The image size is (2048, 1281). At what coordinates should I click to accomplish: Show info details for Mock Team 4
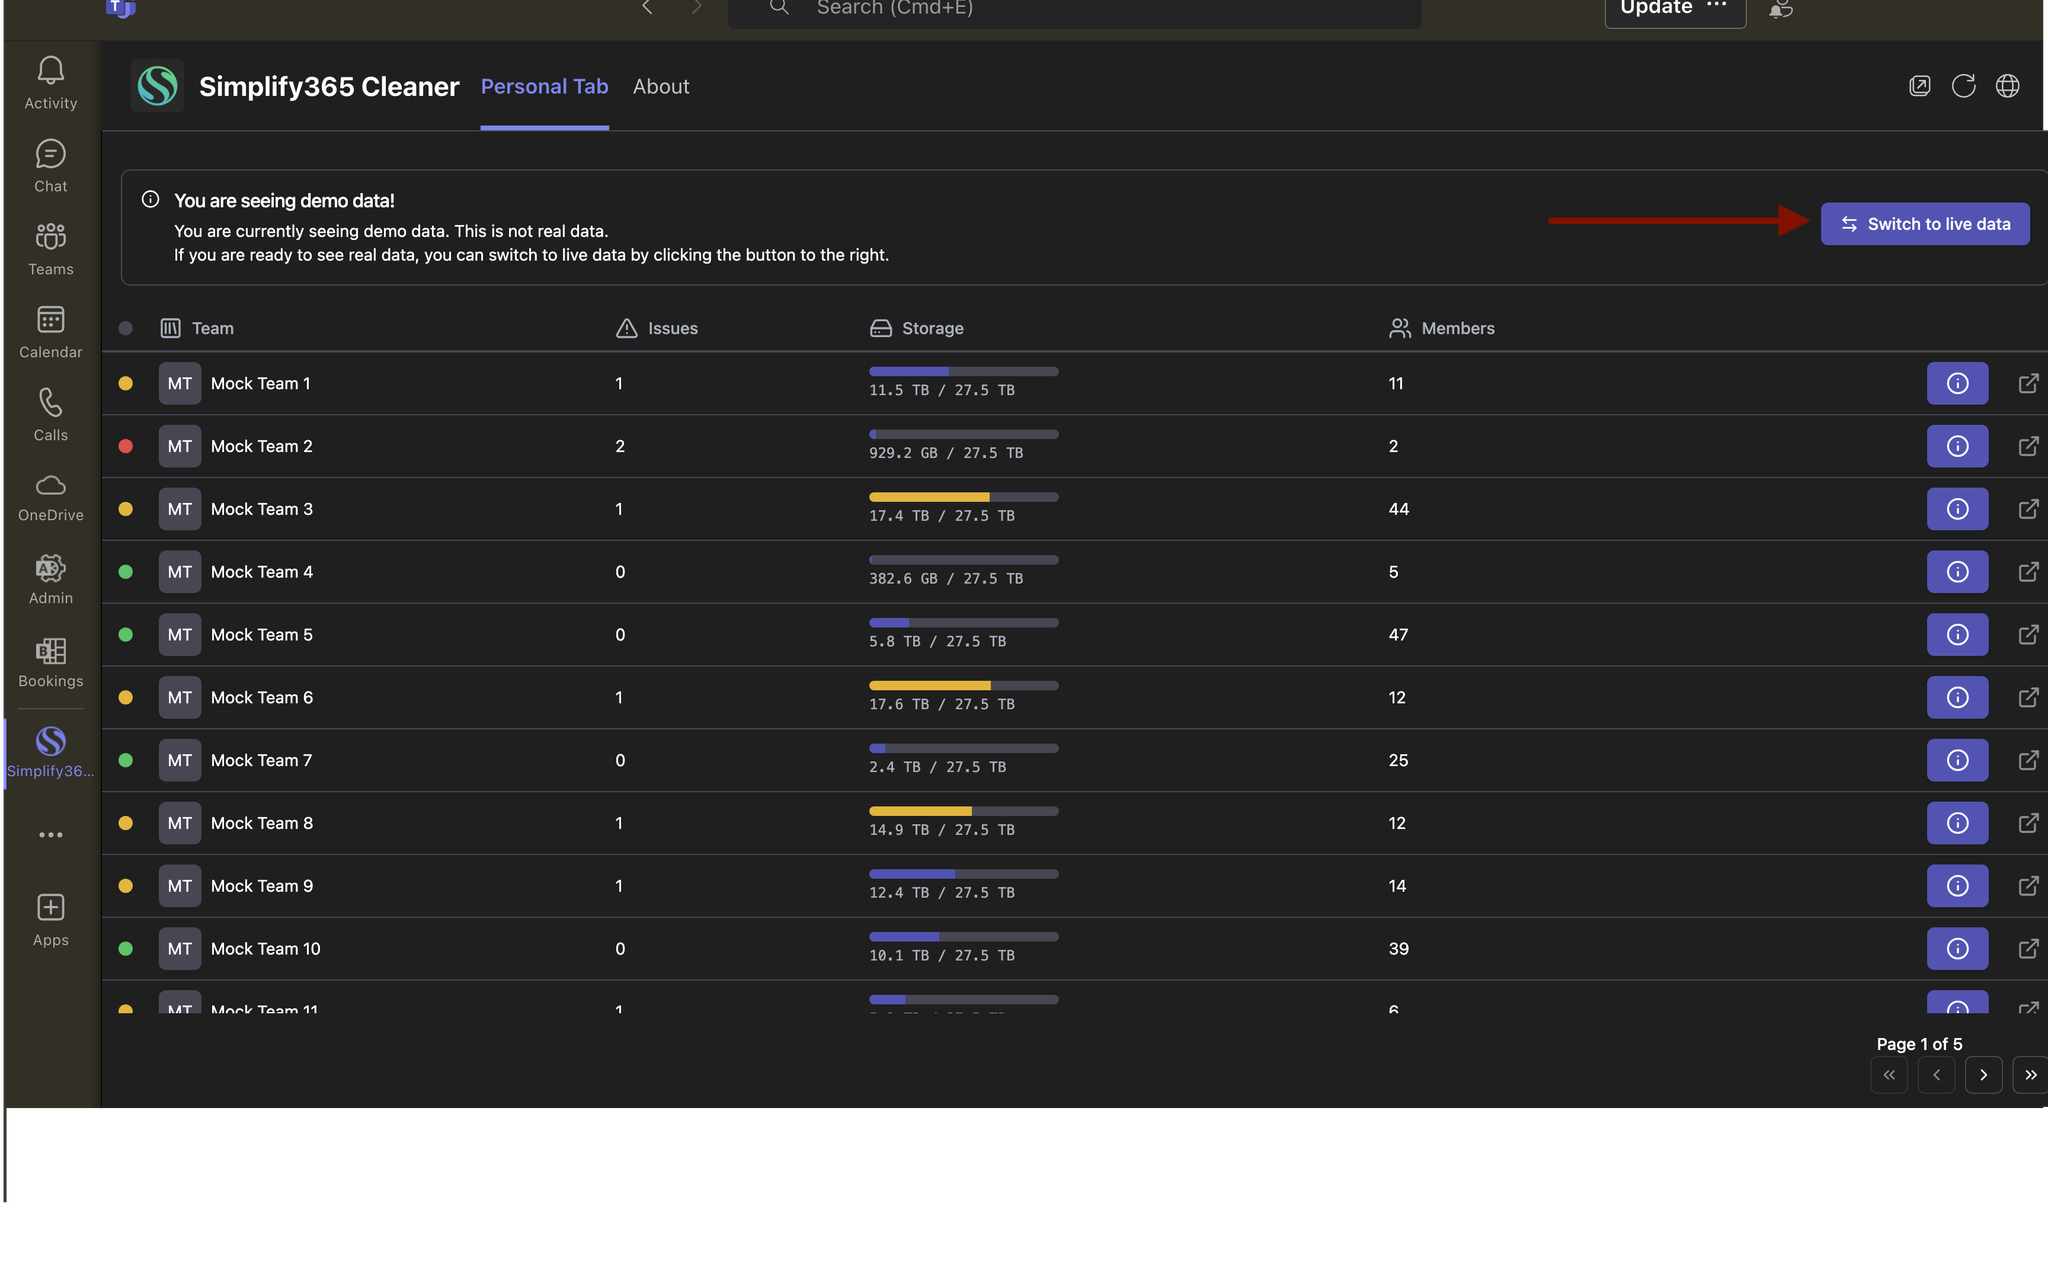tap(1957, 572)
